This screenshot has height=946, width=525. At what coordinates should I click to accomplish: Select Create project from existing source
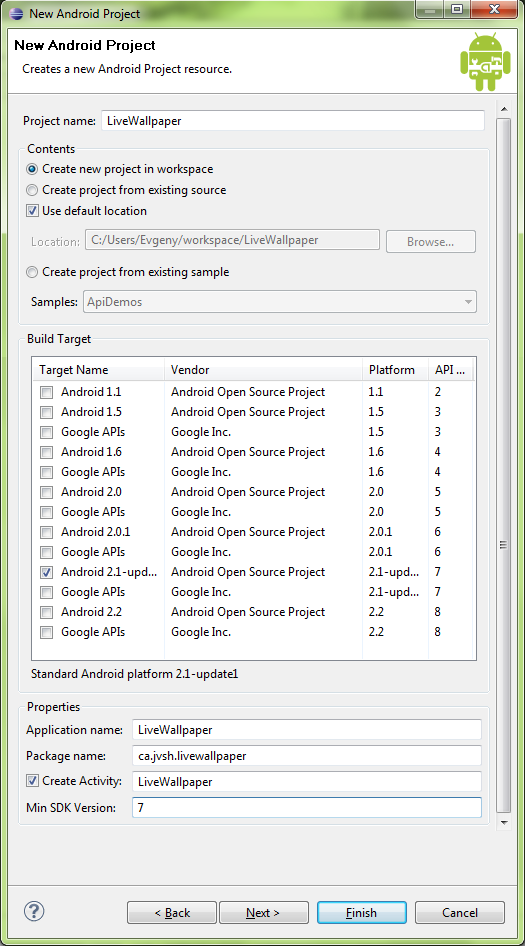[x=32, y=191]
